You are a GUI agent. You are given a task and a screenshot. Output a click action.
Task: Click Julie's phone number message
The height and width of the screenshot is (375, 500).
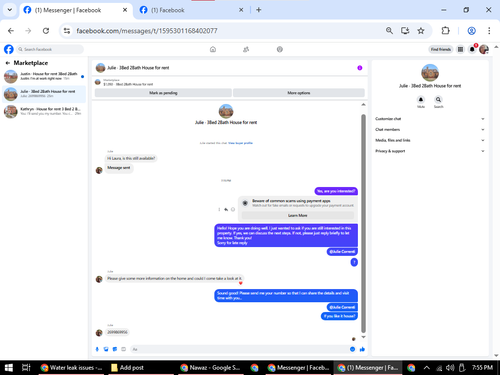(x=117, y=332)
